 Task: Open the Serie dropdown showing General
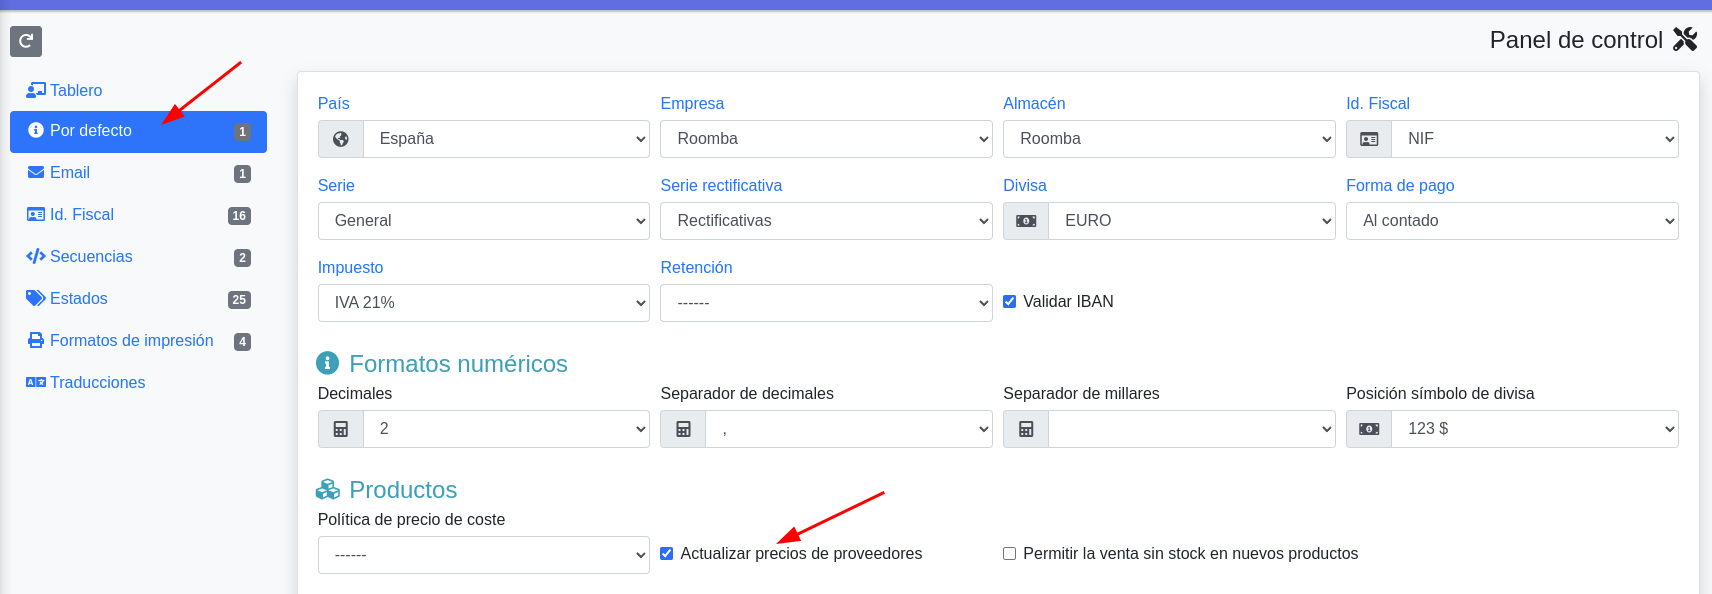point(484,221)
